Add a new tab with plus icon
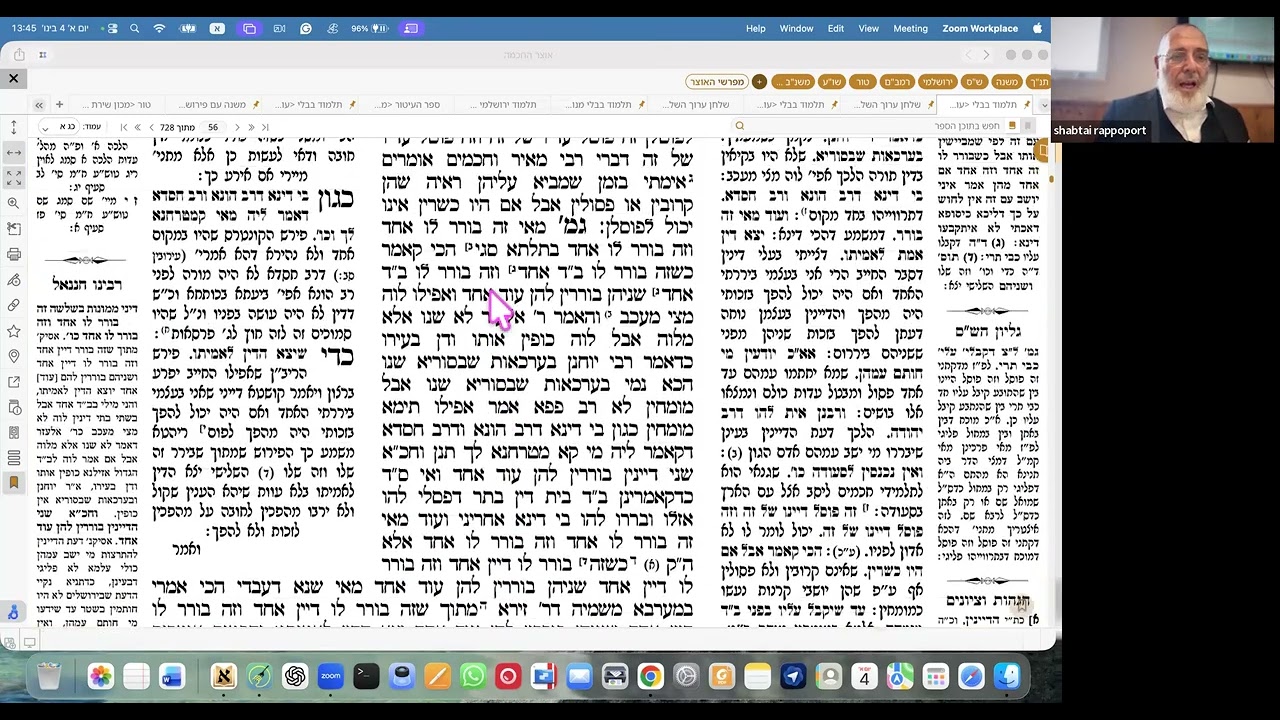1280x720 pixels. 59,104
